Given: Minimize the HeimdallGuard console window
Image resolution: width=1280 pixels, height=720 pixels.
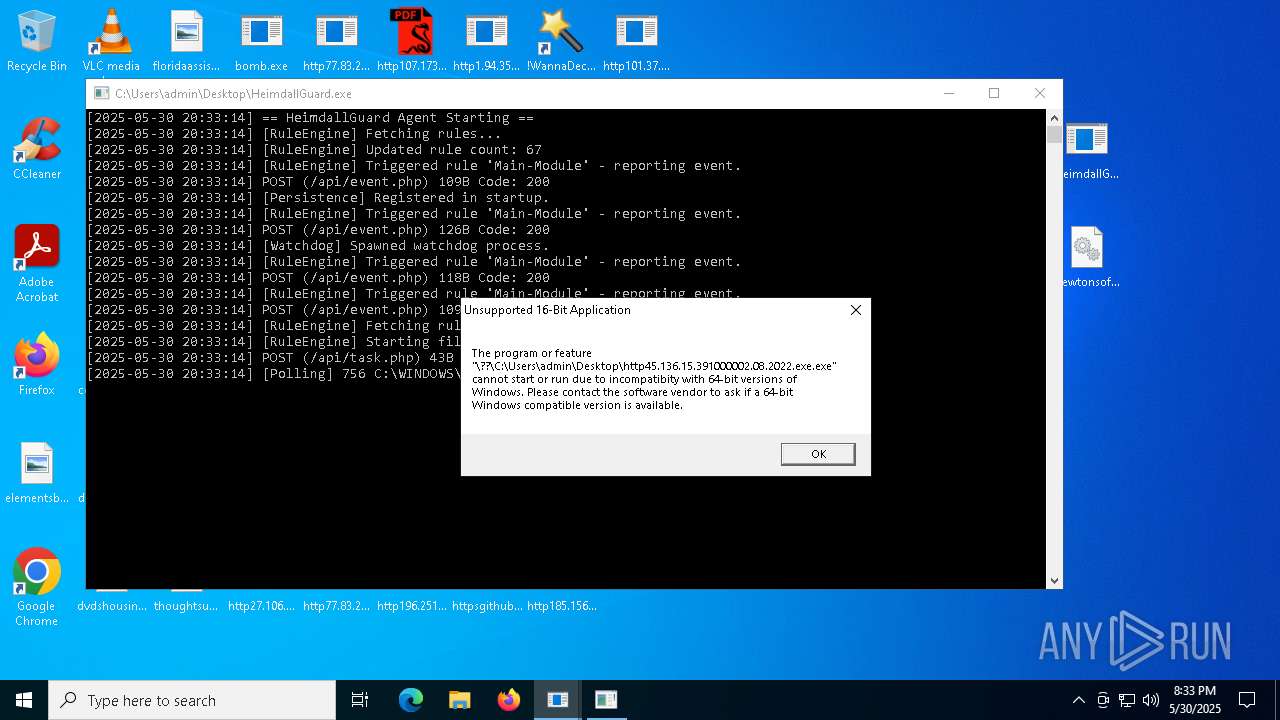Looking at the screenshot, I should point(948,93).
